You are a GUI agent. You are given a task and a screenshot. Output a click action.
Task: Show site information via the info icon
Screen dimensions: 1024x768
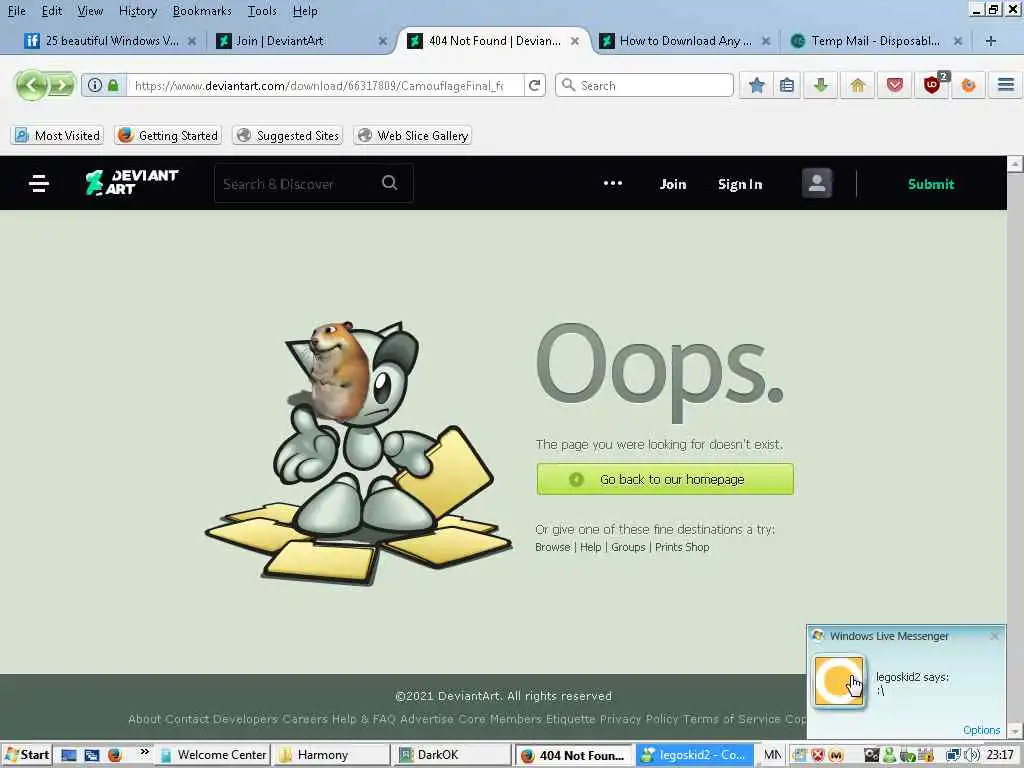95,85
